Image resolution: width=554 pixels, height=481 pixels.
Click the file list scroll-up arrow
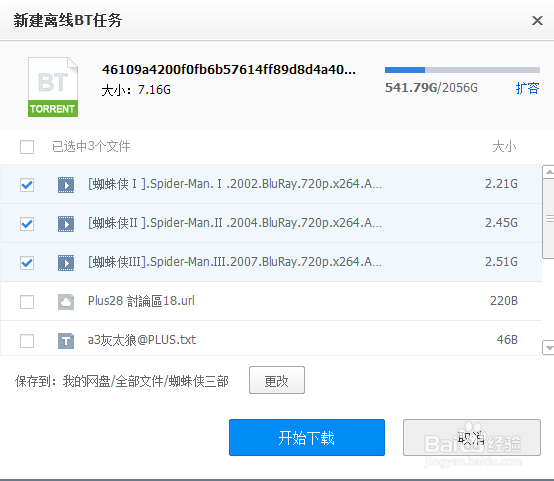548,172
